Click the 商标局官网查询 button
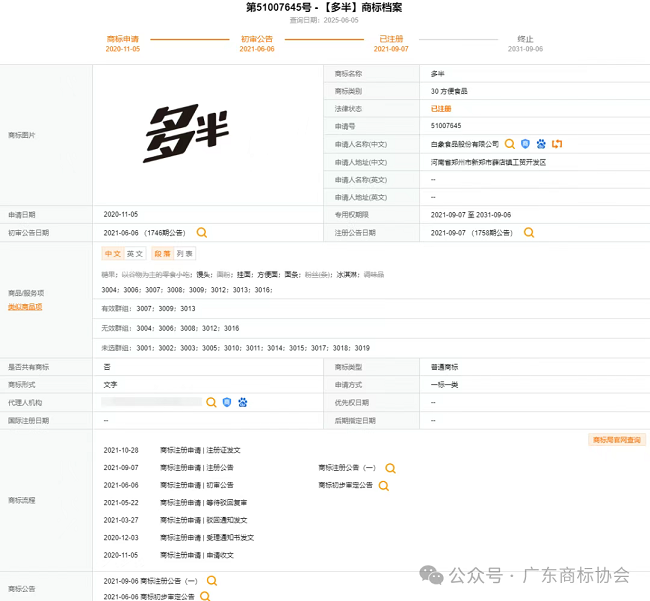 point(617,439)
